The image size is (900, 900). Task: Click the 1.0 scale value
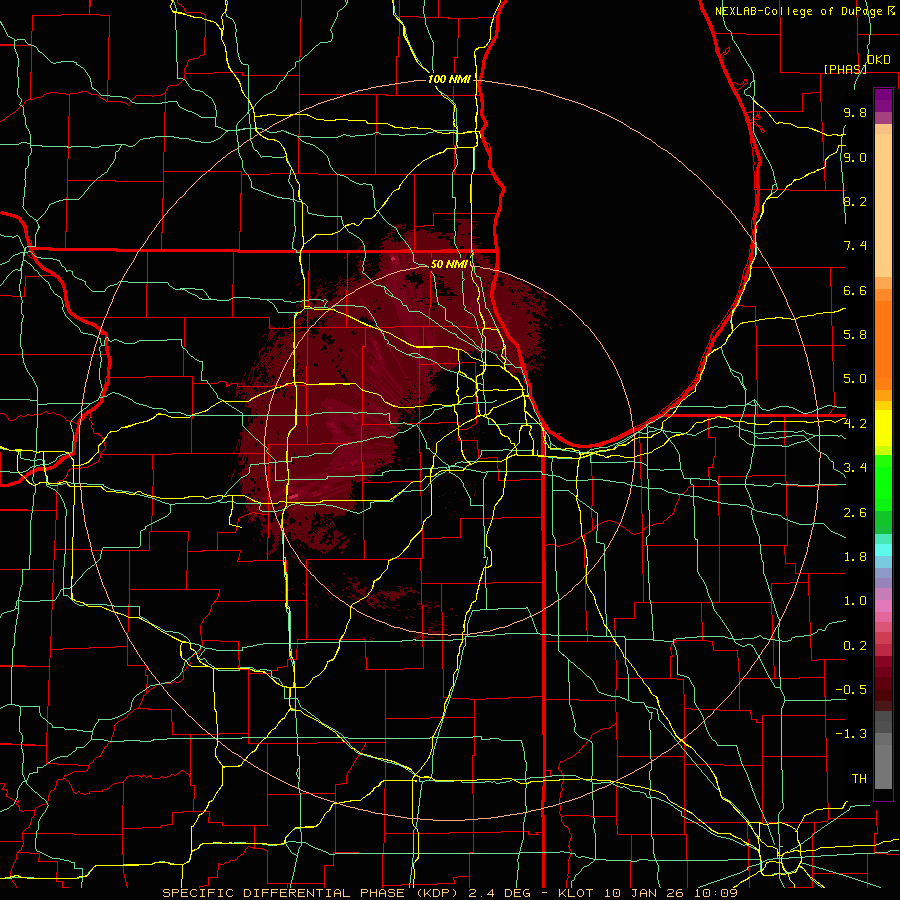click(x=855, y=601)
